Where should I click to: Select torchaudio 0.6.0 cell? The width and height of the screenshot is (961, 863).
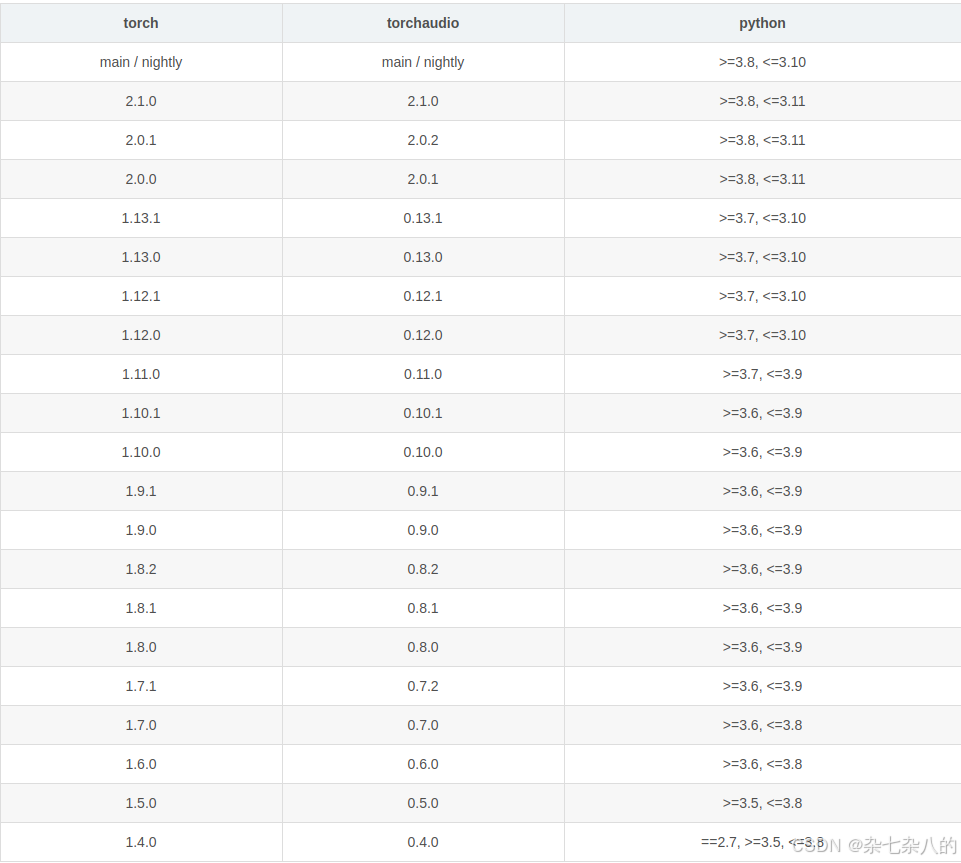click(x=423, y=765)
